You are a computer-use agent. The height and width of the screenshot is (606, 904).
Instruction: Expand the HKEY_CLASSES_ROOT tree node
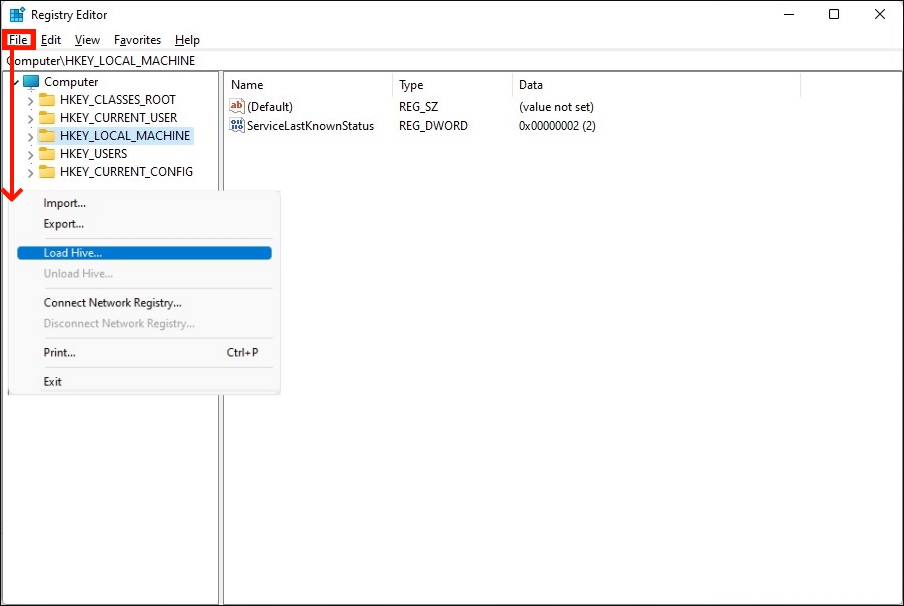click(x=30, y=100)
